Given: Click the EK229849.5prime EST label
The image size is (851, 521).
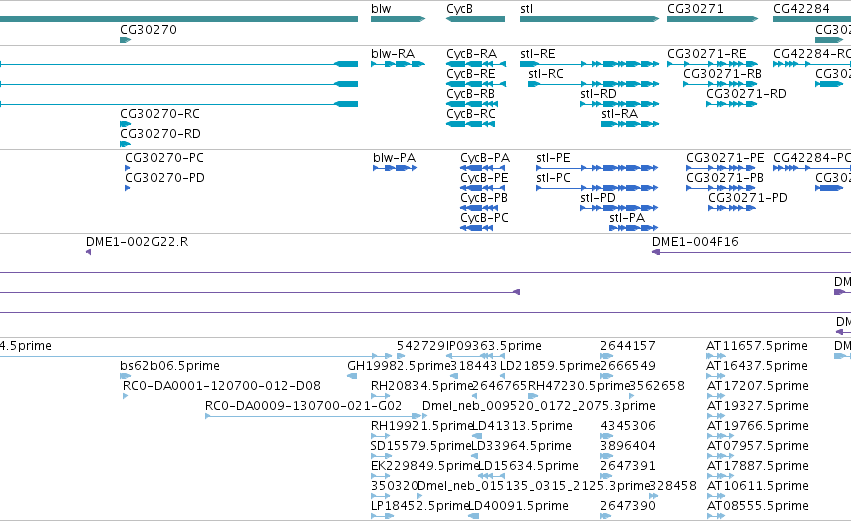Looking at the screenshot, I should [424, 467].
